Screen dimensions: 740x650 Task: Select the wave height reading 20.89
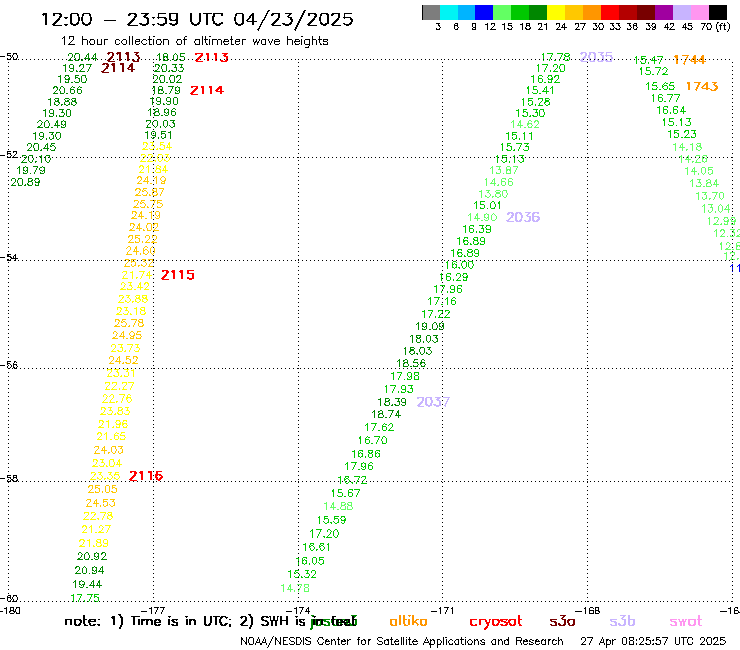pos(25,182)
